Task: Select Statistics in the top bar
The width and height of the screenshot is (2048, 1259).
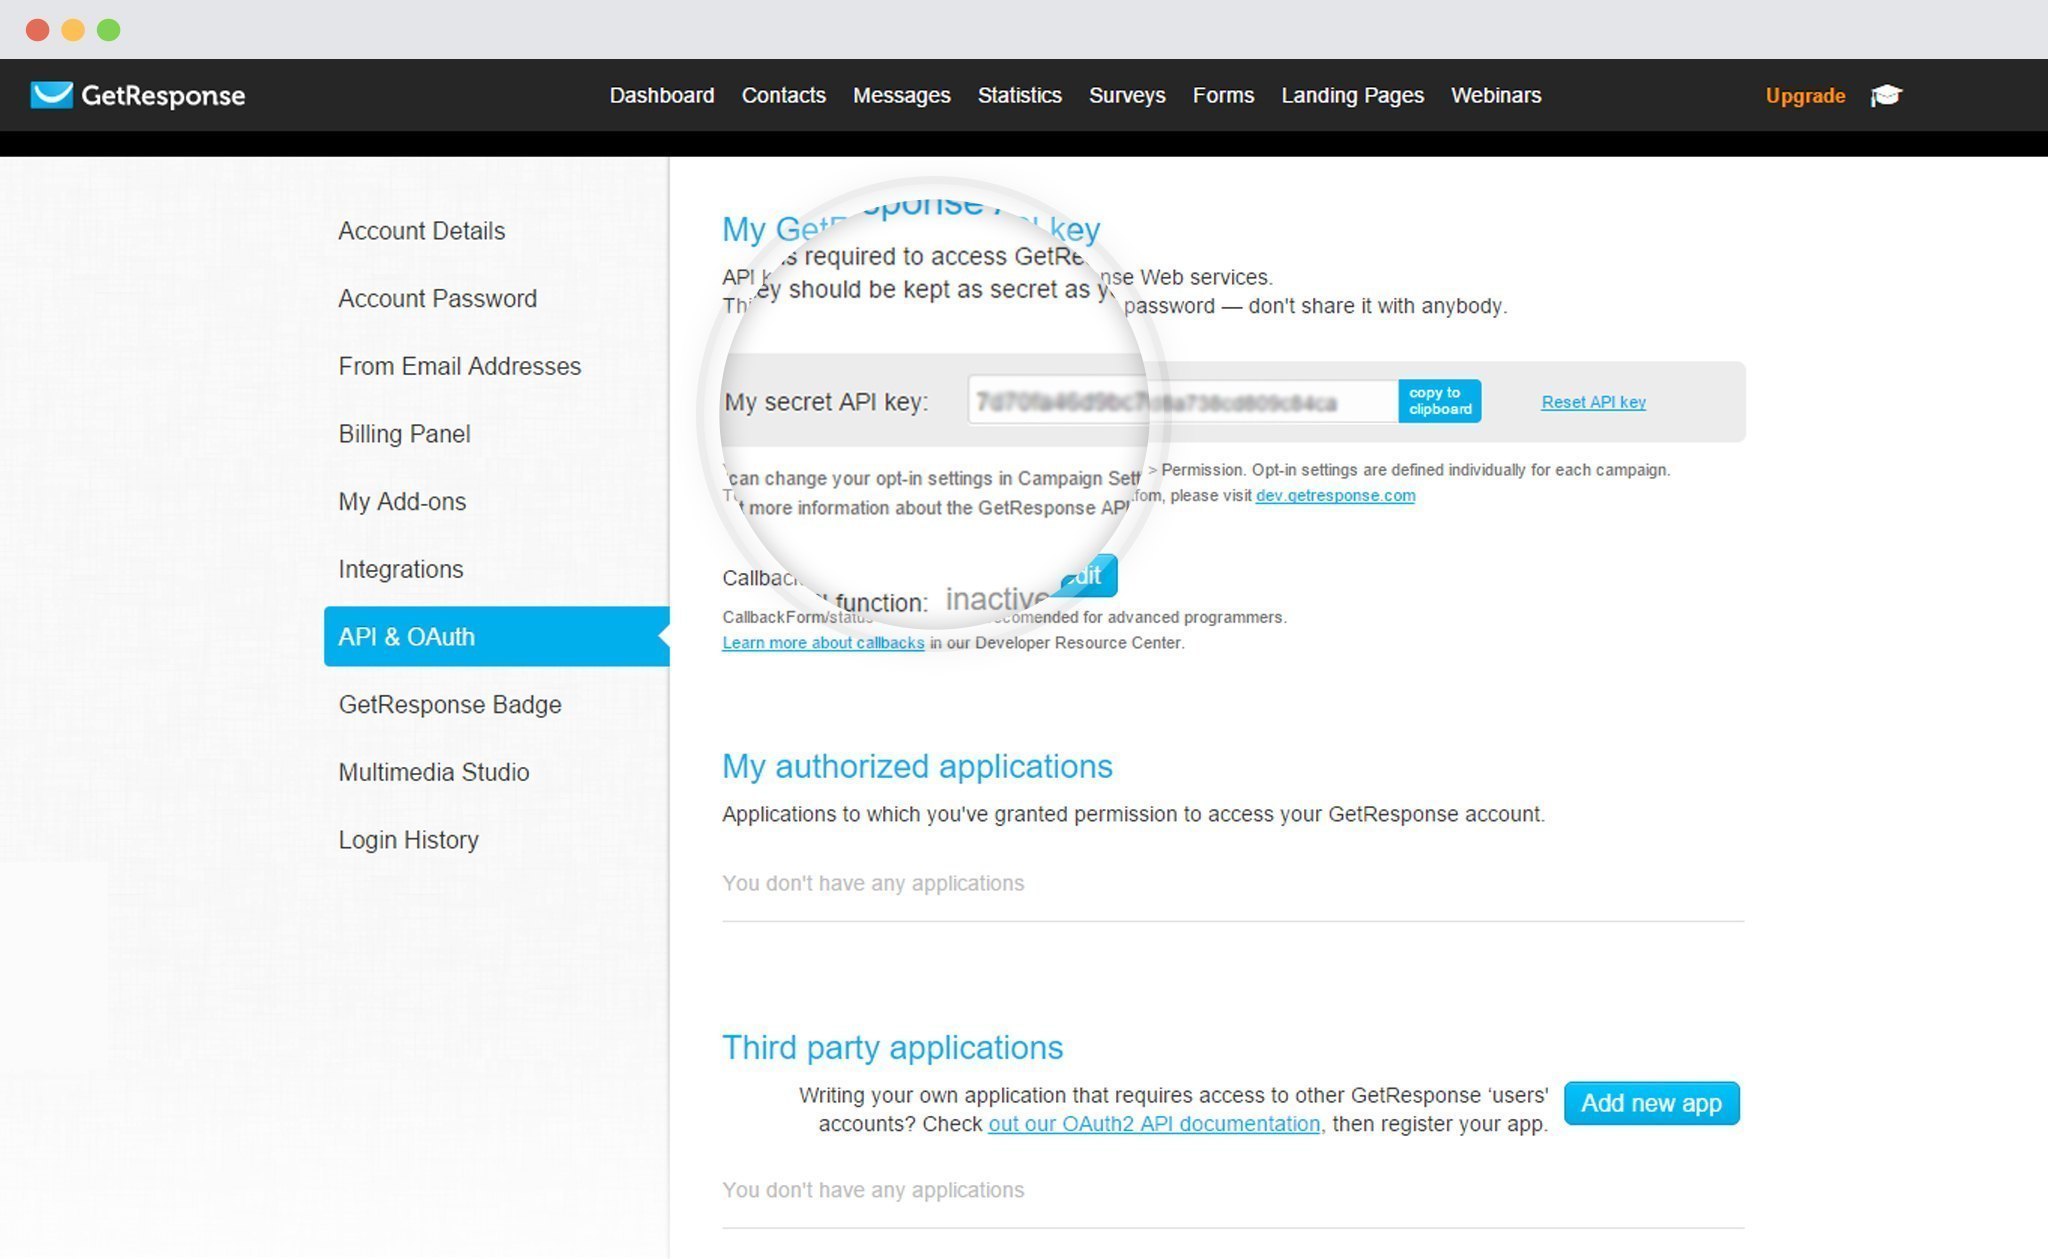Action: click(x=1020, y=95)
